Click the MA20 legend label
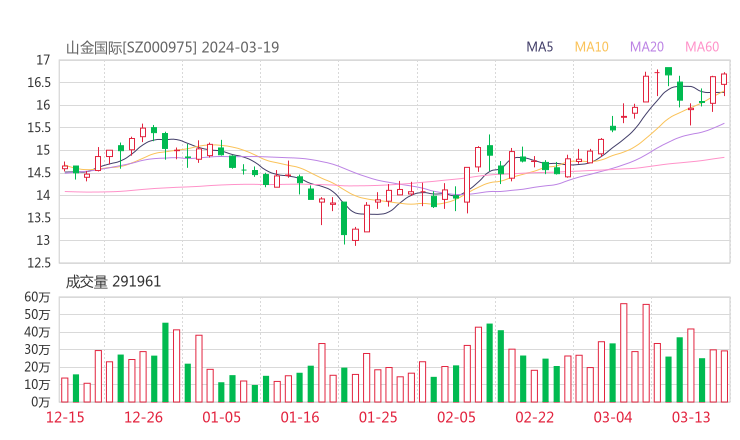Image resolution: width=740 pixels, height=440 pixels. pos(647,47)
